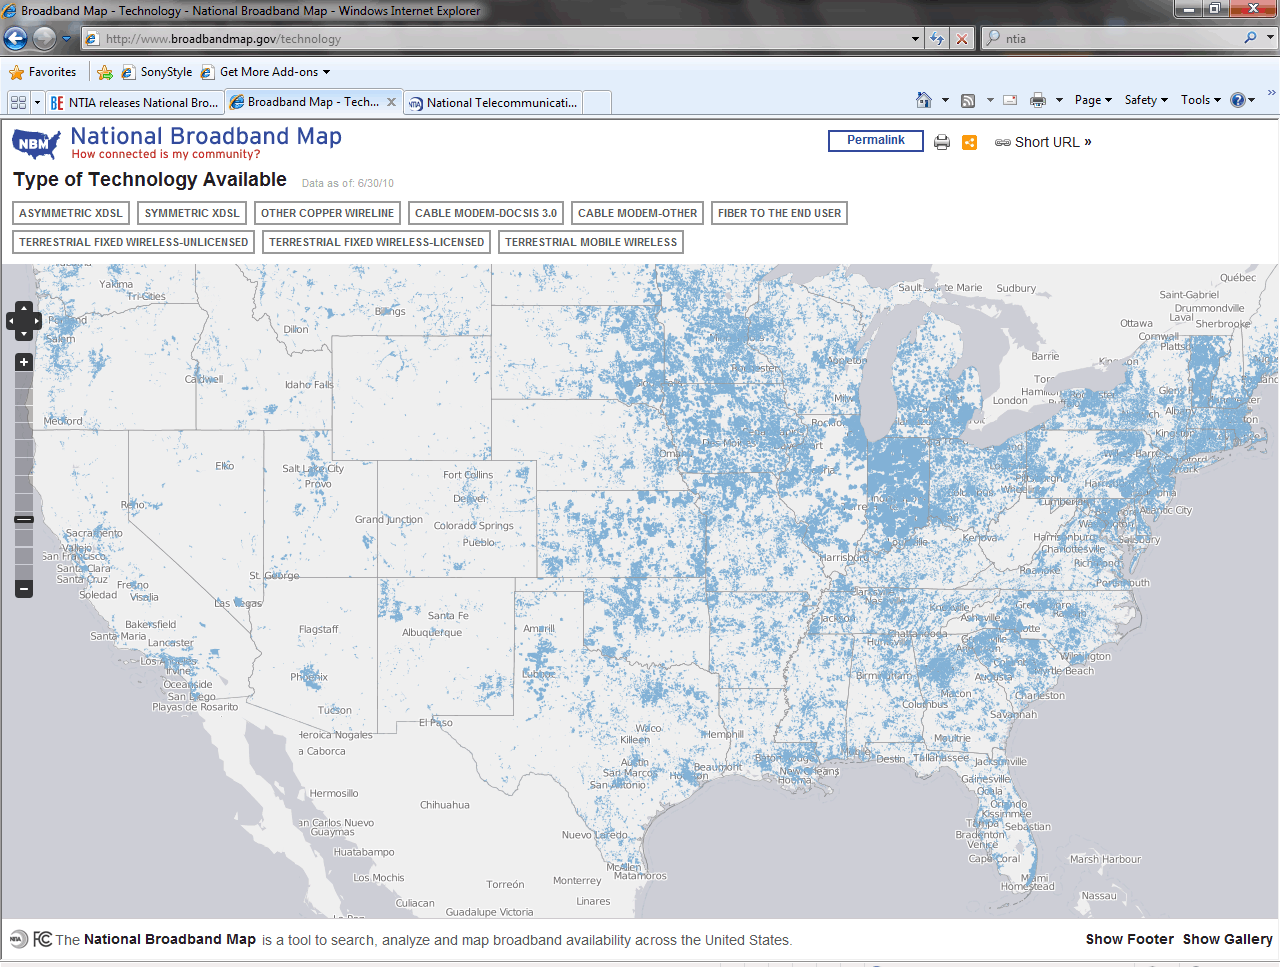
Task: Refresh the page using the refresh icon
Action: point(937,39)
